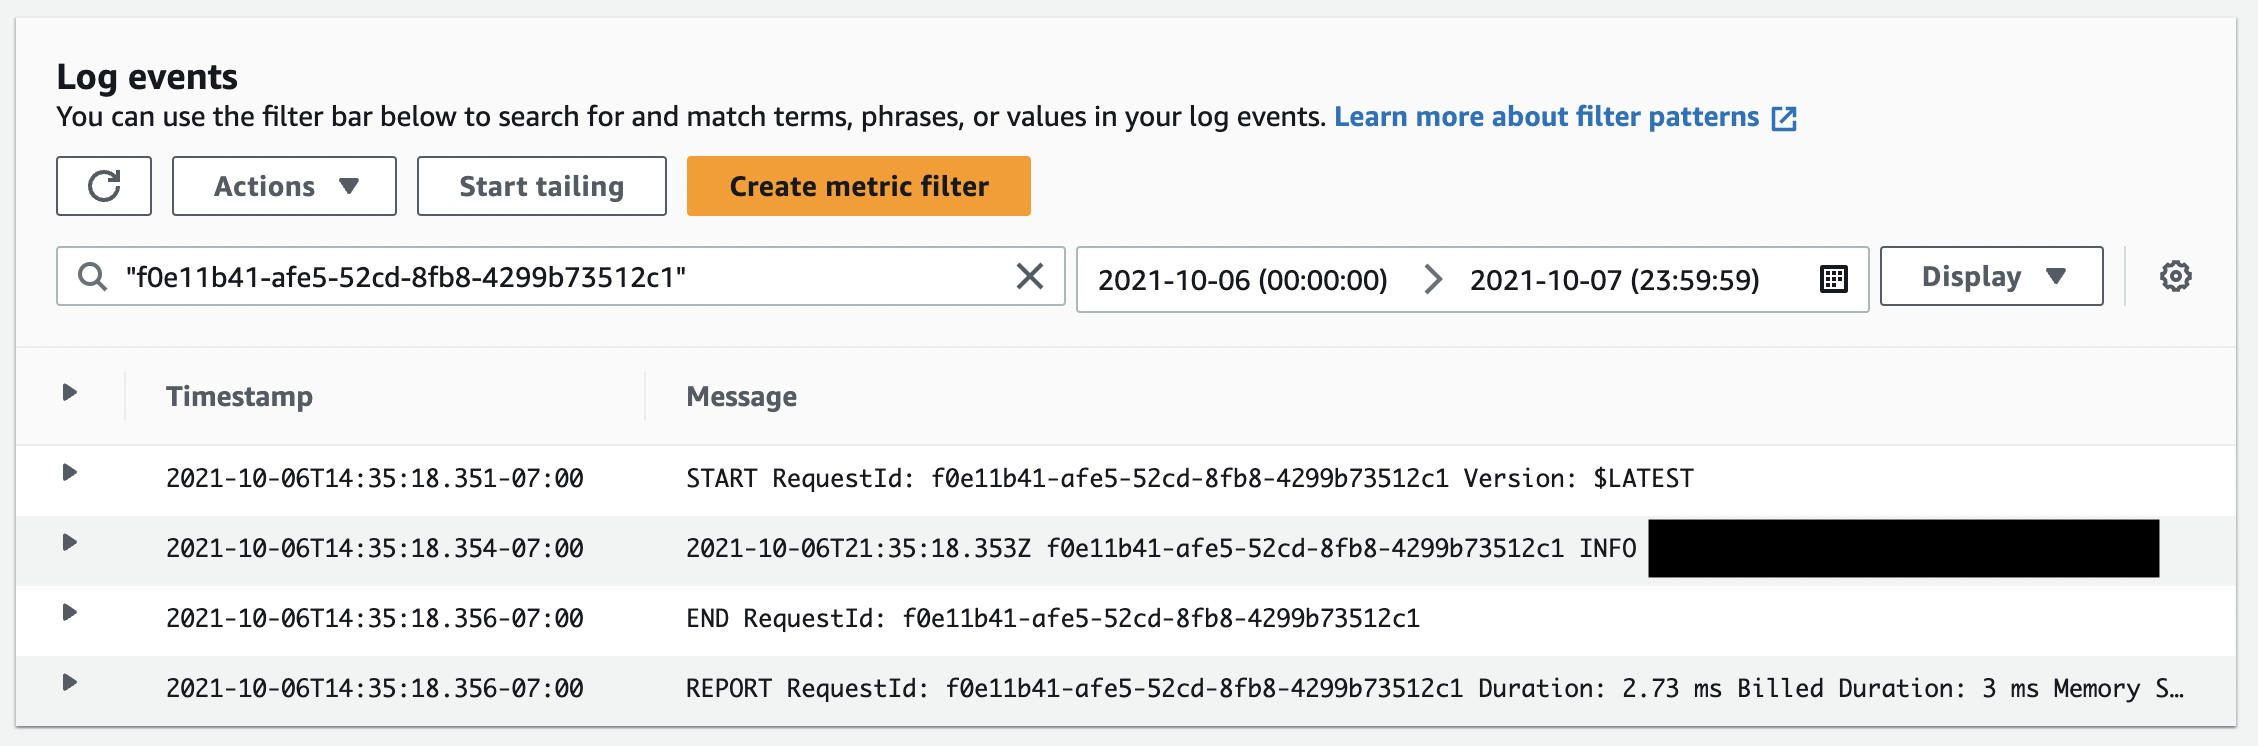Expand the END RequestId log row
Viewport: 2258px width, 746px height.
pyautogui.click(x=69, y=612)
